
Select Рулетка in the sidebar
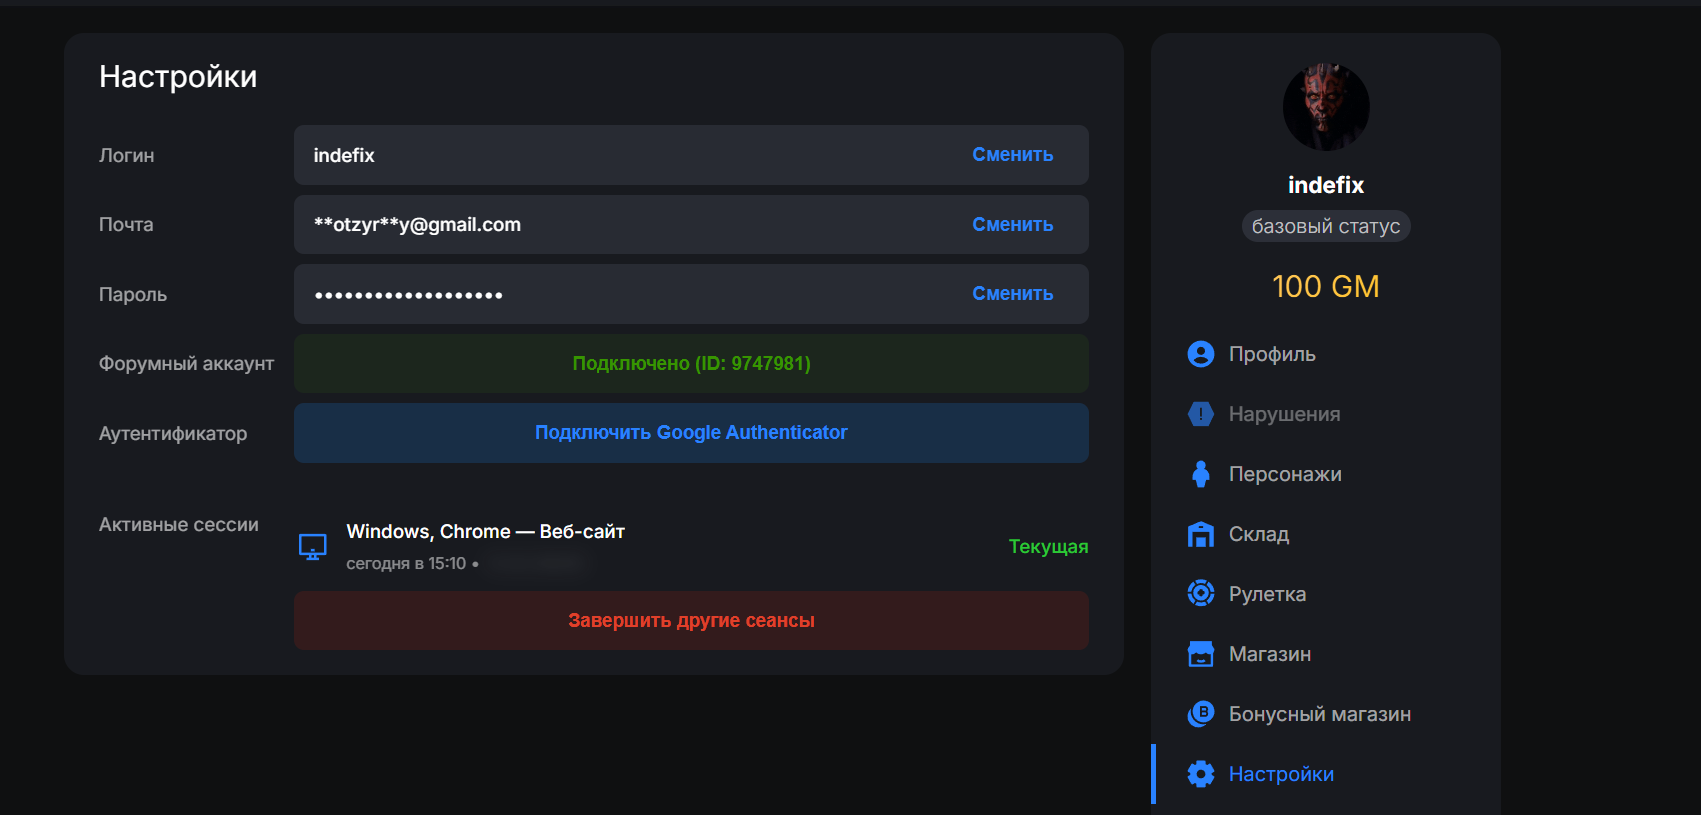pos(1267,594)
